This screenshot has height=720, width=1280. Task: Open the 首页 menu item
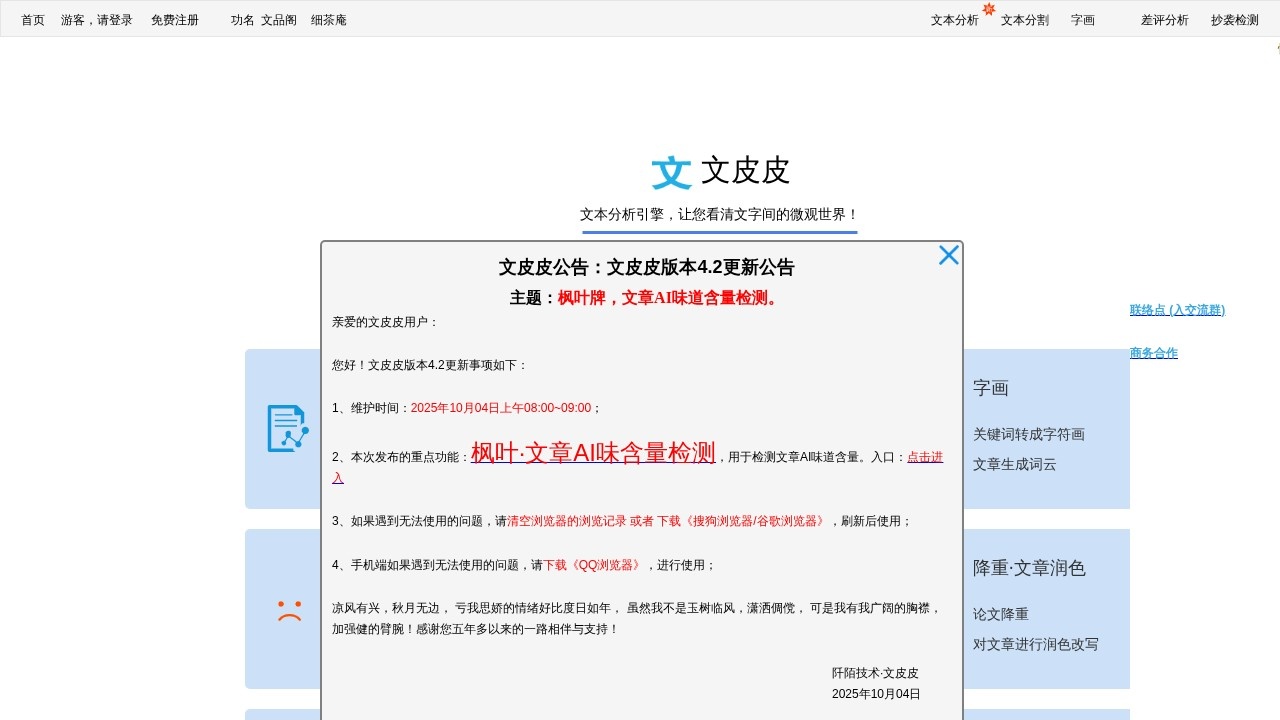pos(31,19)
